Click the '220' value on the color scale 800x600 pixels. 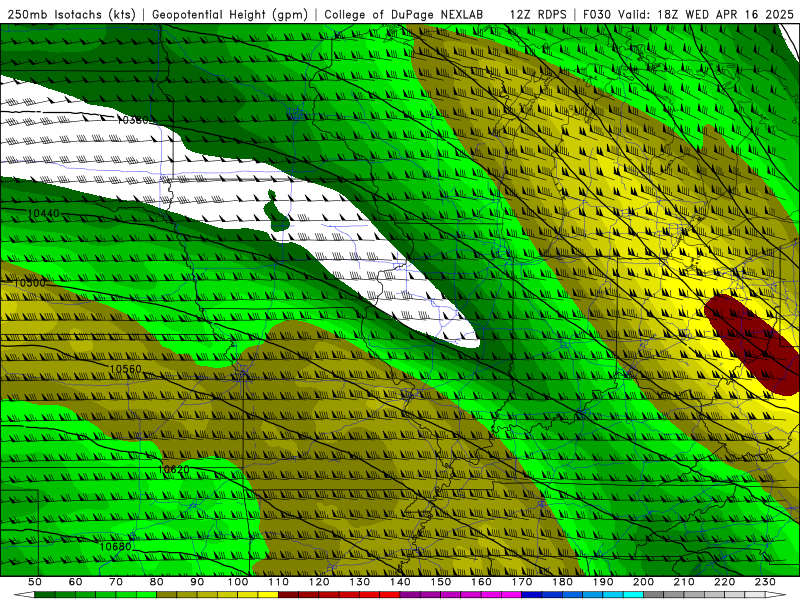pos(724,582)
